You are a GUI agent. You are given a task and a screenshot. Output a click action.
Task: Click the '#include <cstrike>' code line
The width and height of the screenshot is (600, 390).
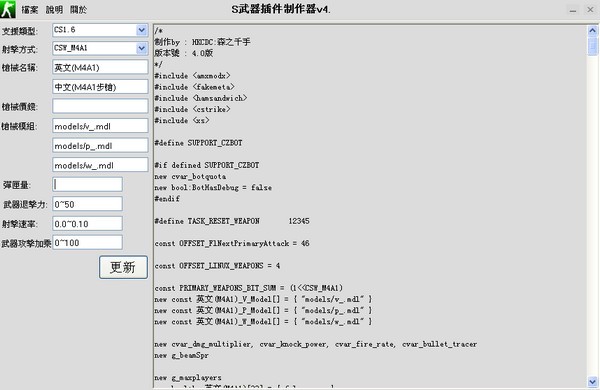point(192,109)
